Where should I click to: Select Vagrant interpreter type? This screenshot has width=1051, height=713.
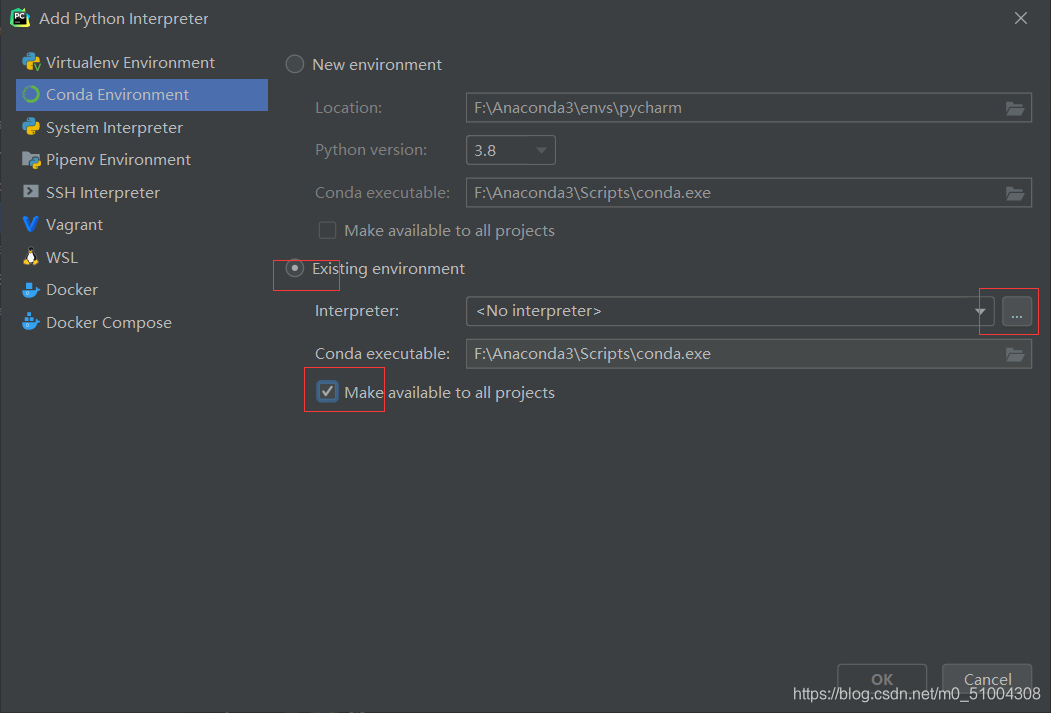[141, 224]
